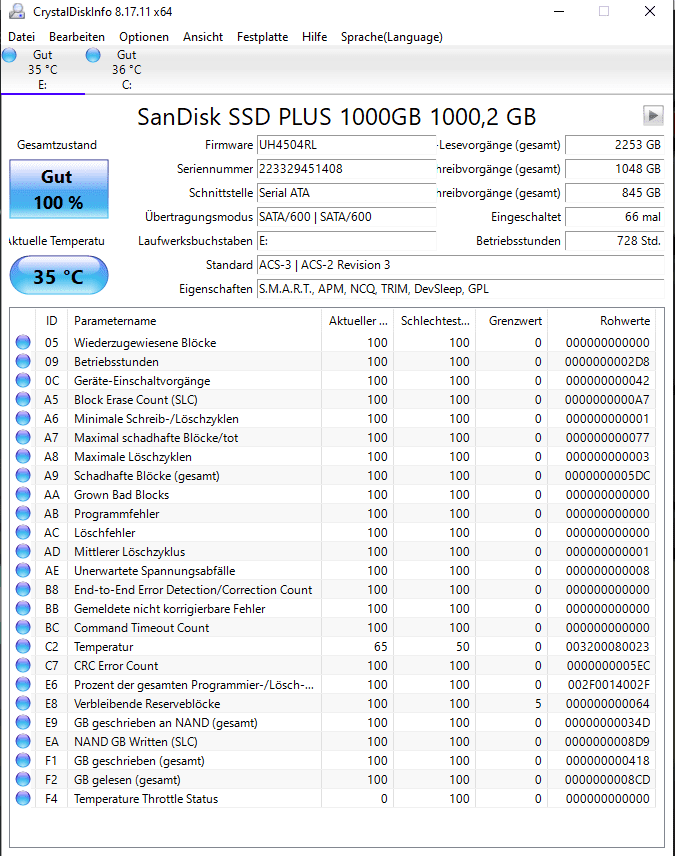Screen dimensions: 675x856
Task: Click status icon for Programmfehler
Action: pyautogui.click(x=23, y=513)
